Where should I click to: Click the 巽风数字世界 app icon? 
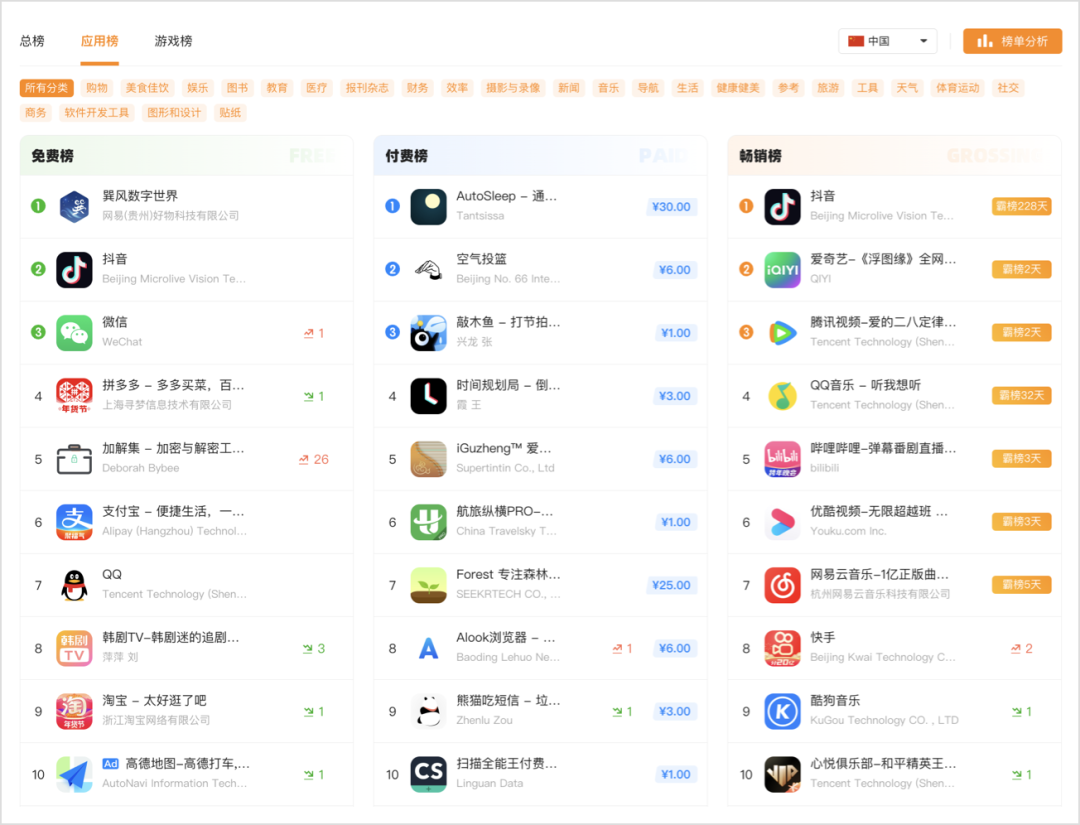pyautogui.click(x=74, y=207)
